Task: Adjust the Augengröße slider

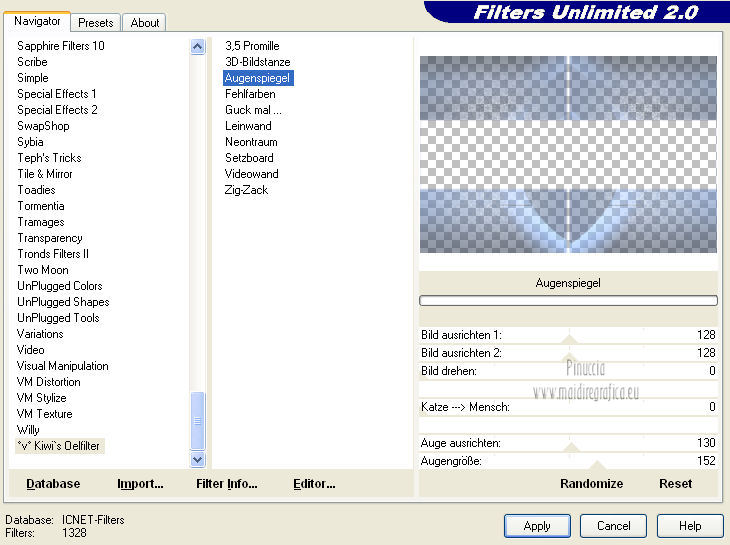Action: pyautogui.click(x=568, y=461)
